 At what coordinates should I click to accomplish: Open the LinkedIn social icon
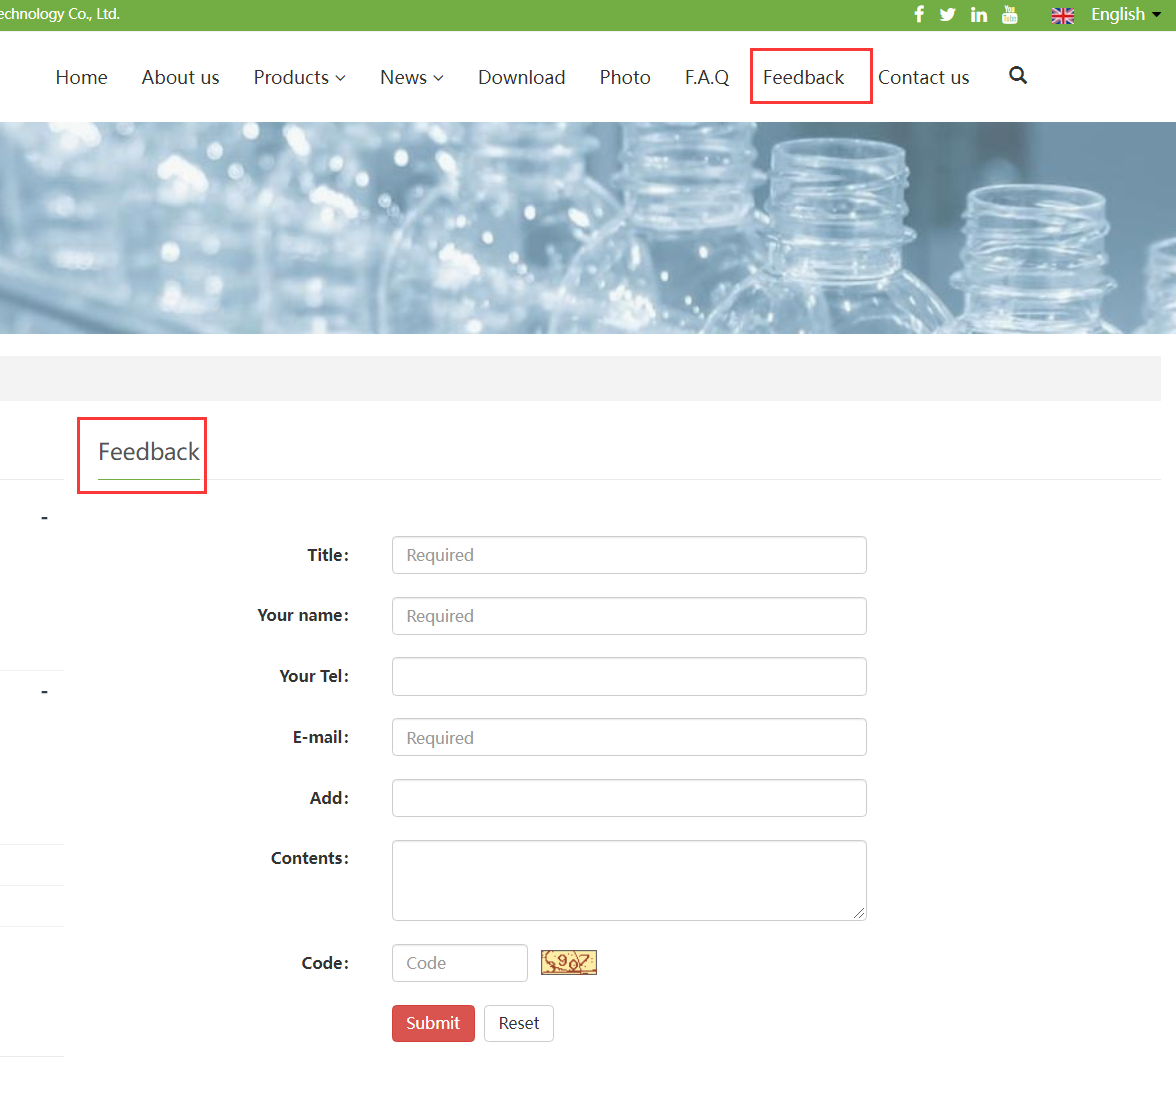pyautogui.click(x=979, y=14)
